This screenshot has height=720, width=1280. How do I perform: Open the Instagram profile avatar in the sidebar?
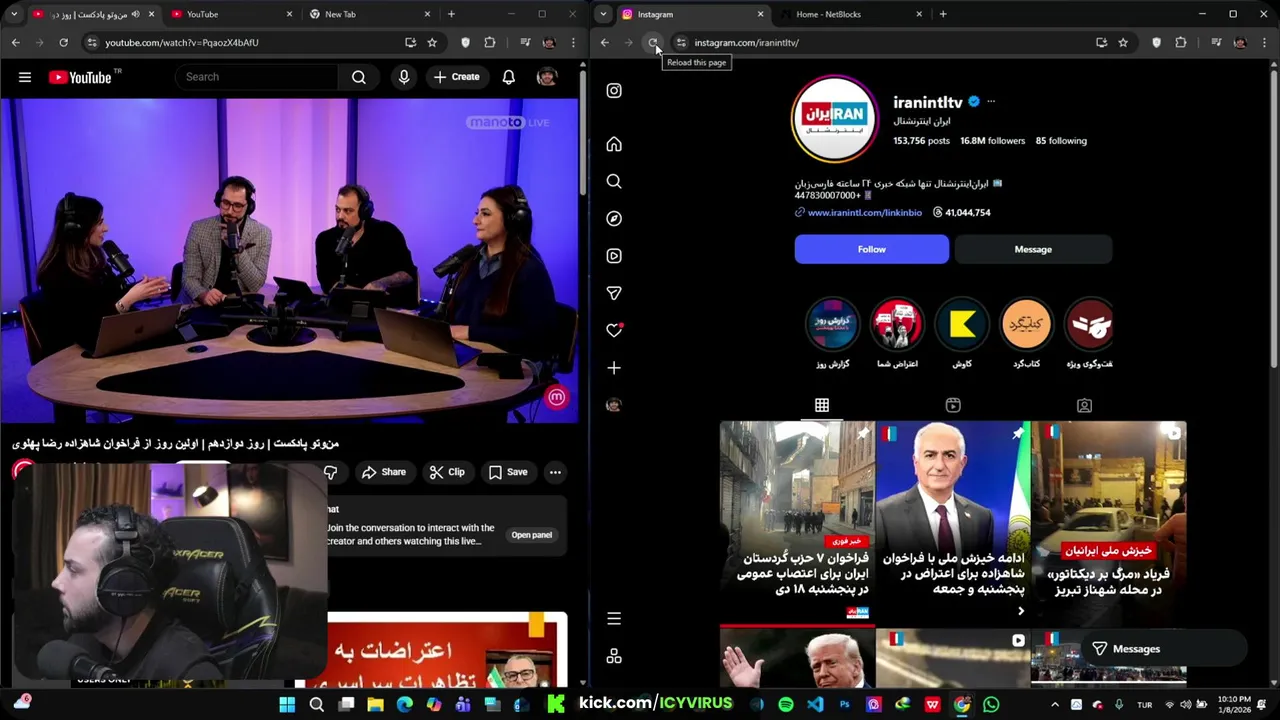pos(614,405)
